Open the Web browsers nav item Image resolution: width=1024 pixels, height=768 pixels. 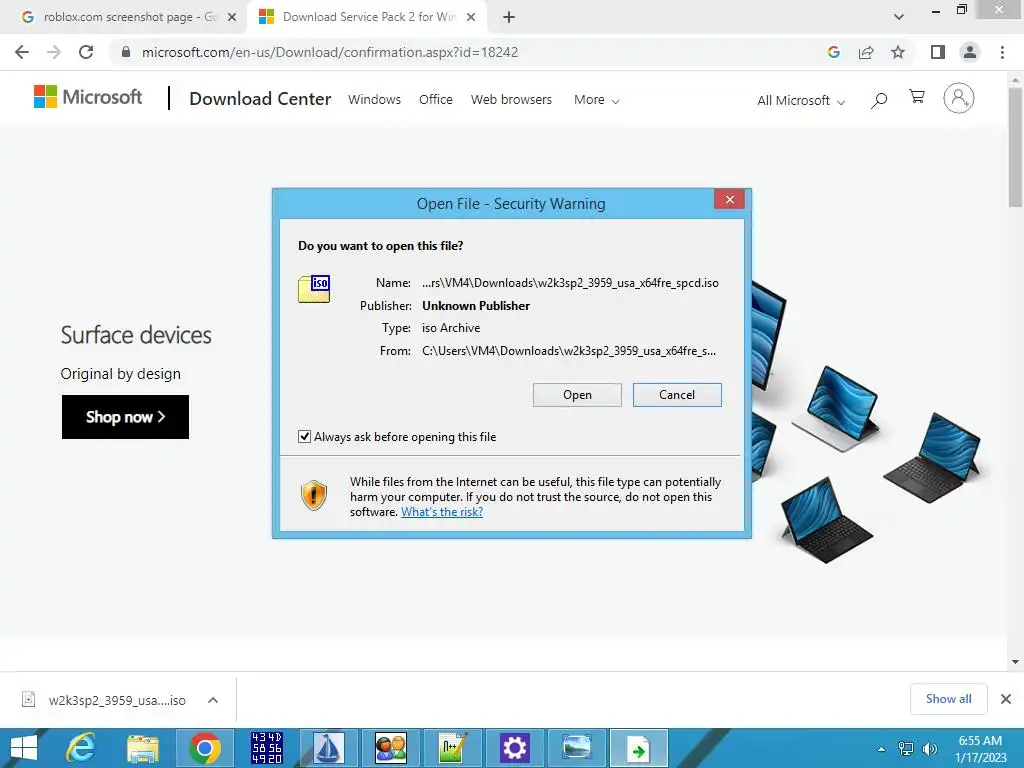[x=511, y=99]
